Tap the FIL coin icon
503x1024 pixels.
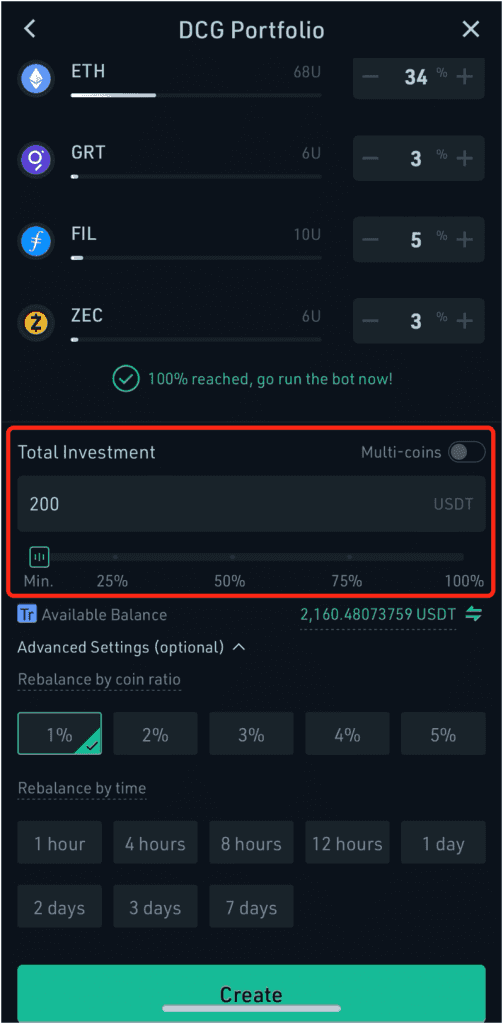(37, 242)
